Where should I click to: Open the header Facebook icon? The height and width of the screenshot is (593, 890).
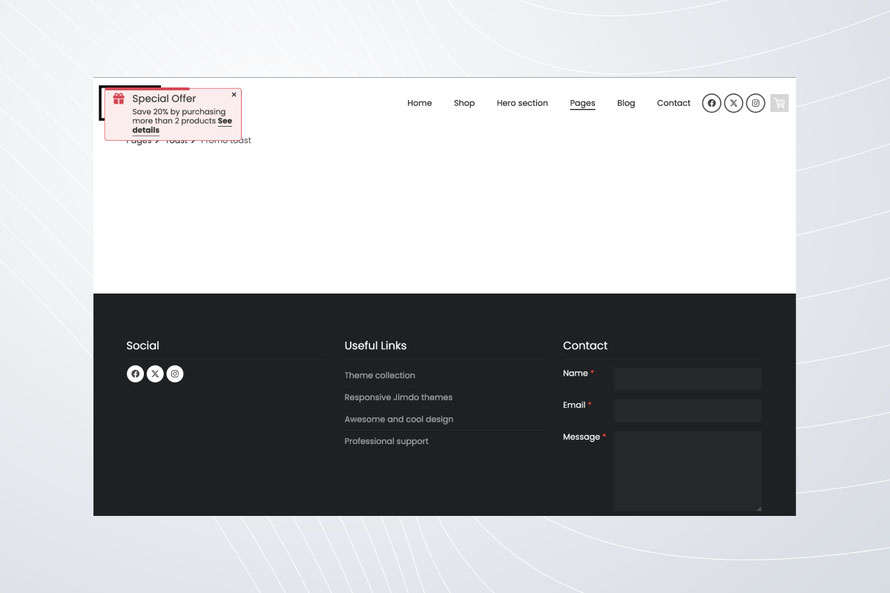click(711, 103)
